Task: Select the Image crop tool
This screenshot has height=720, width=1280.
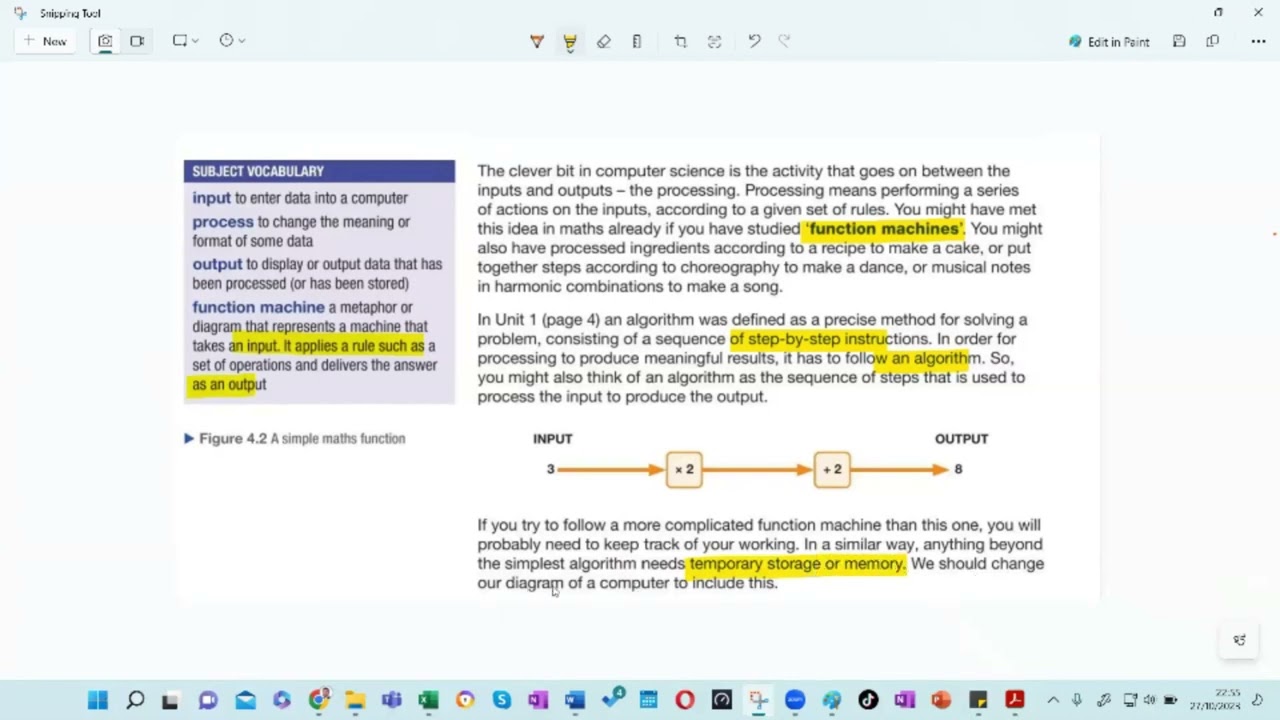Action: click(681, 41)
